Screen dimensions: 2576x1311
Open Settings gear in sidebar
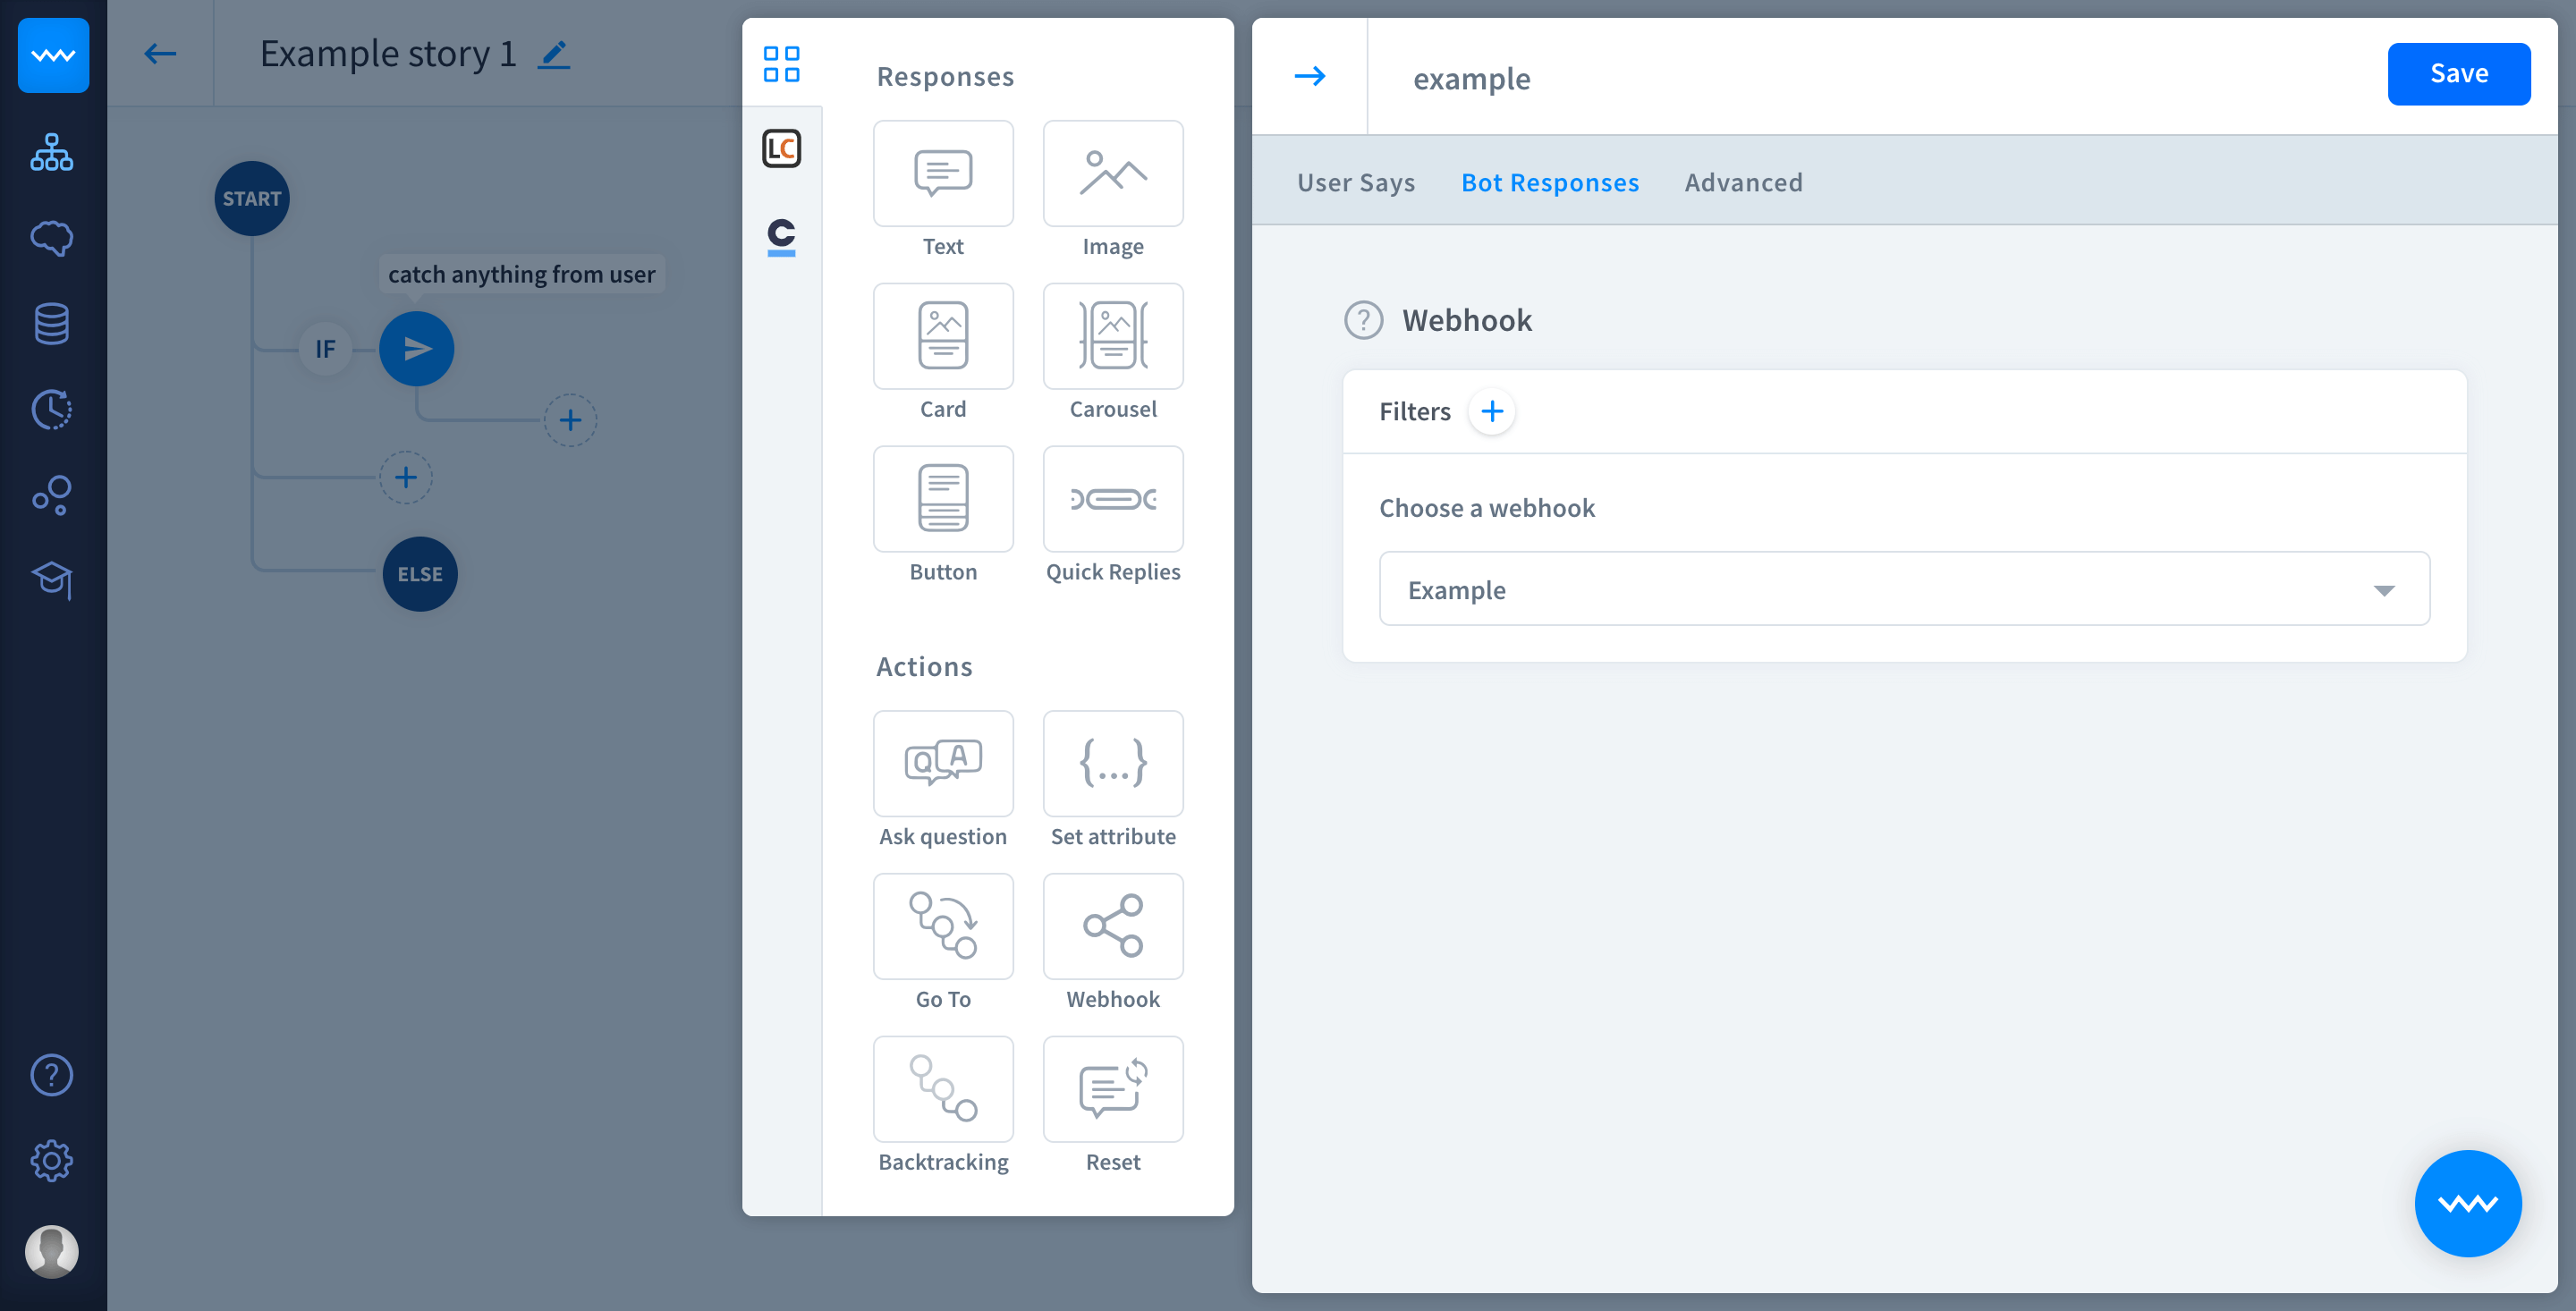52,1161
